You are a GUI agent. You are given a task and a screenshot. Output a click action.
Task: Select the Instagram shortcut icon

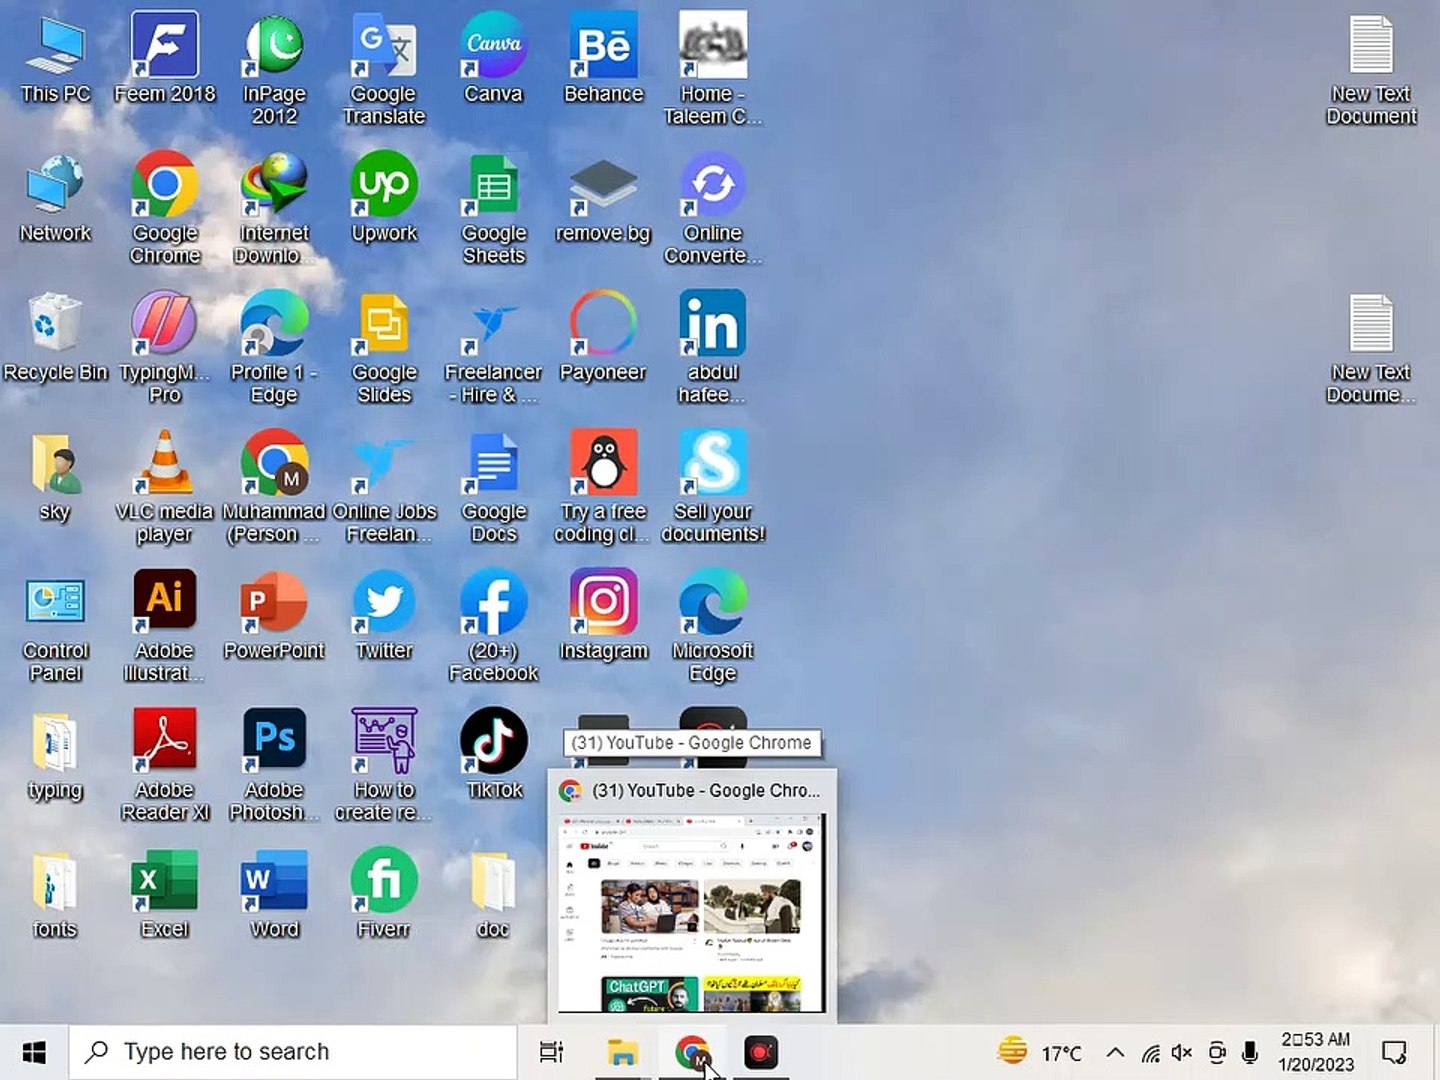click(x=603, y=616)
